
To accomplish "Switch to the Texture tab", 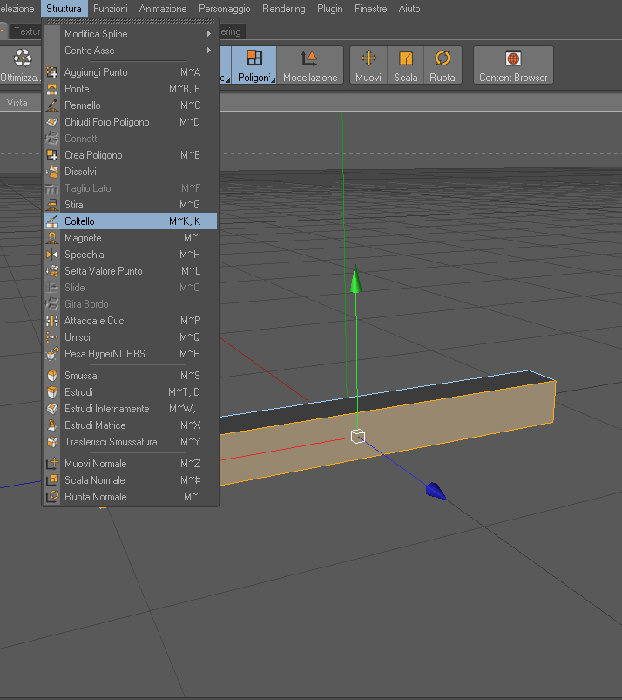I will [x=26, y=32].
